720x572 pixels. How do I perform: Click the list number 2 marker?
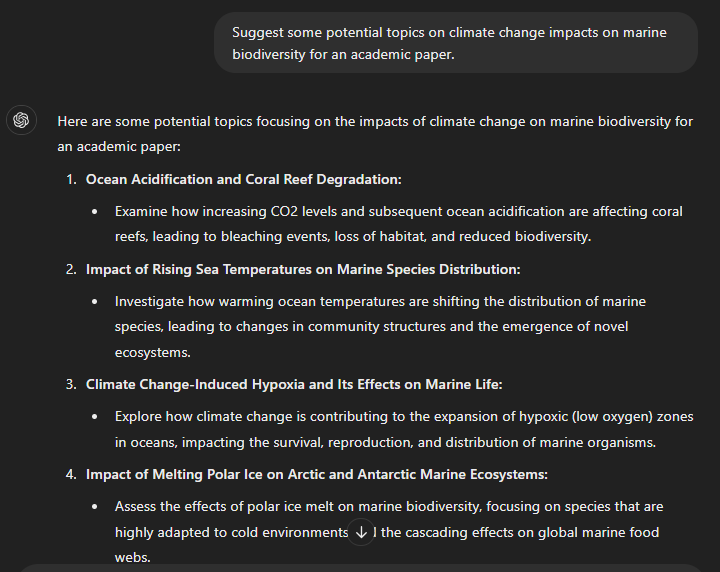71,269
